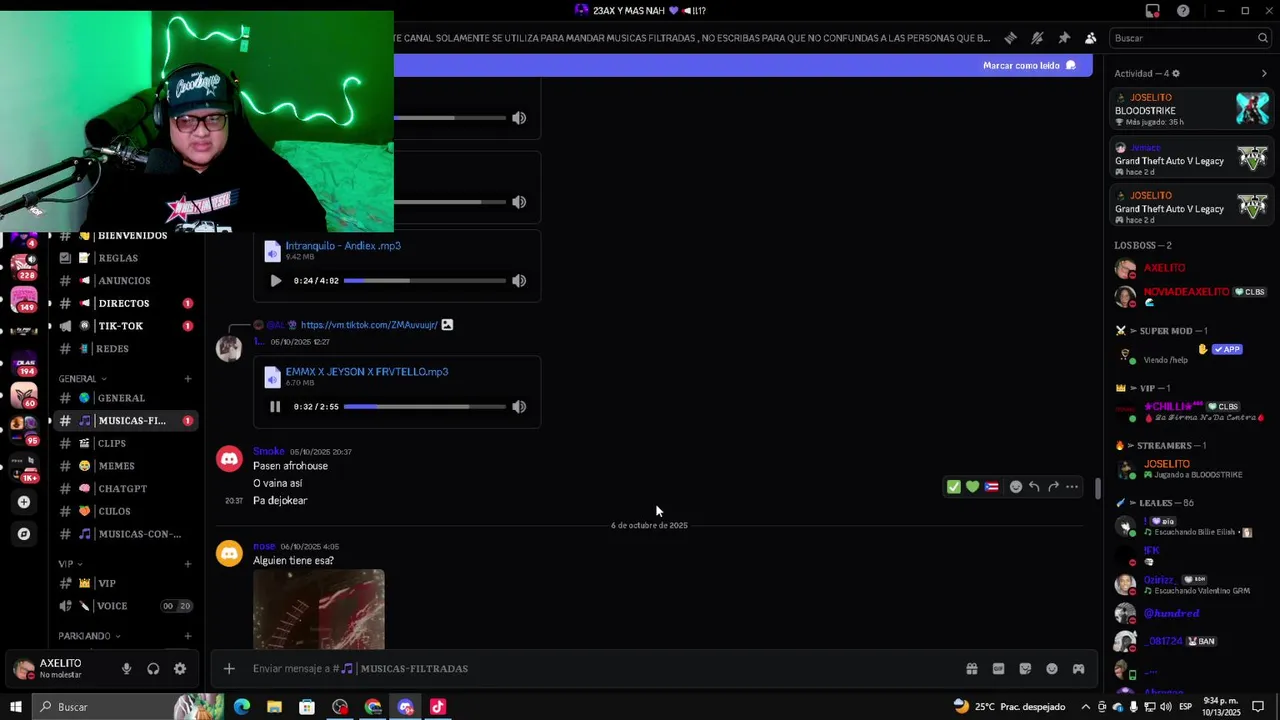
Task: Select the DIRECTOS channel
Action: 125,303
